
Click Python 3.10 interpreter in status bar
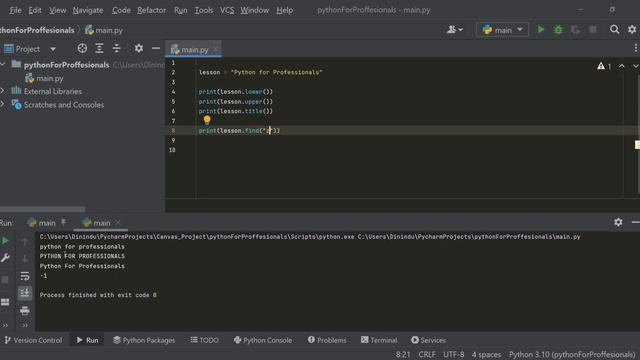[572, 354]
